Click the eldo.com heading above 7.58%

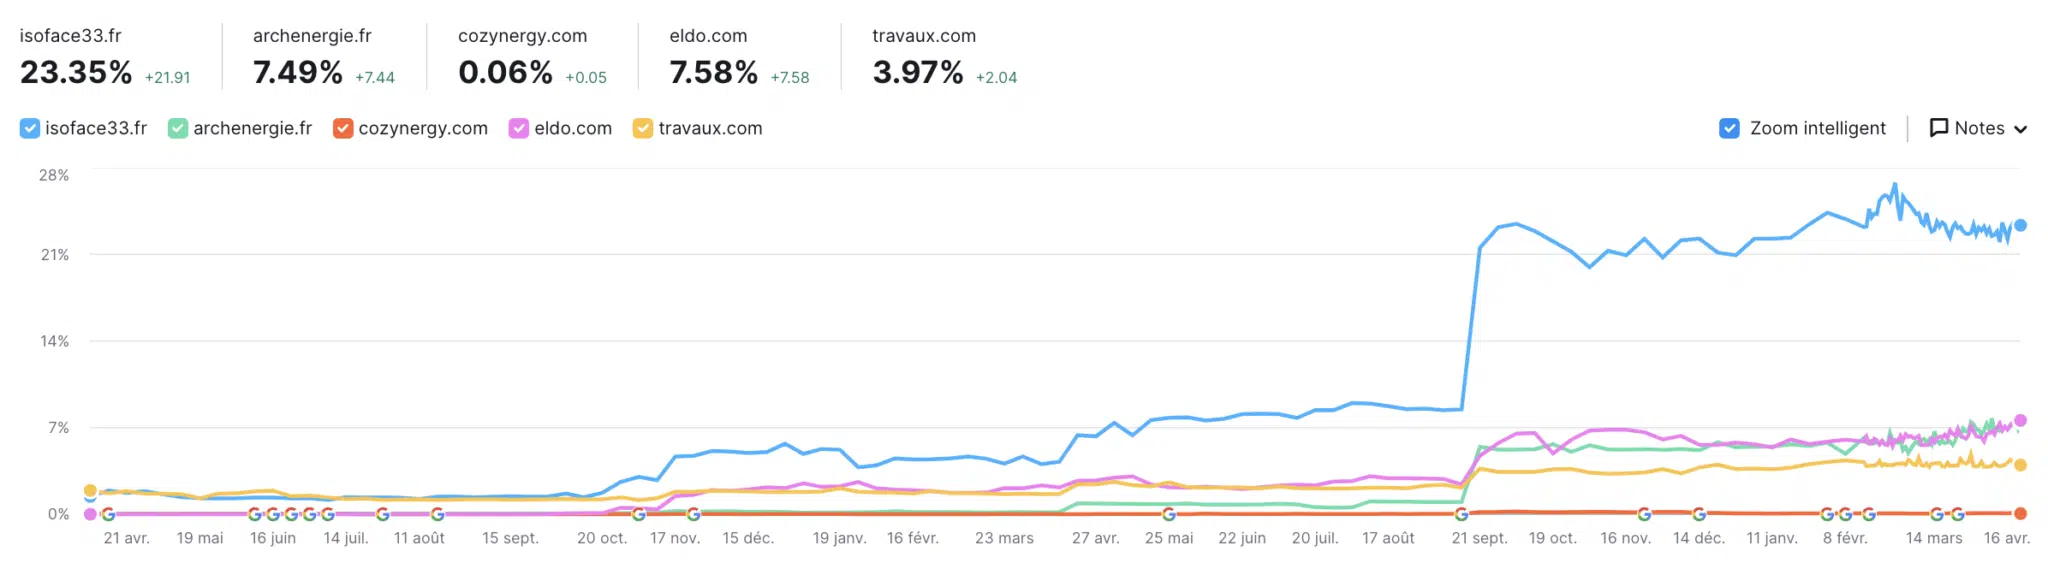pyautogui.click(x=708, y=36)
